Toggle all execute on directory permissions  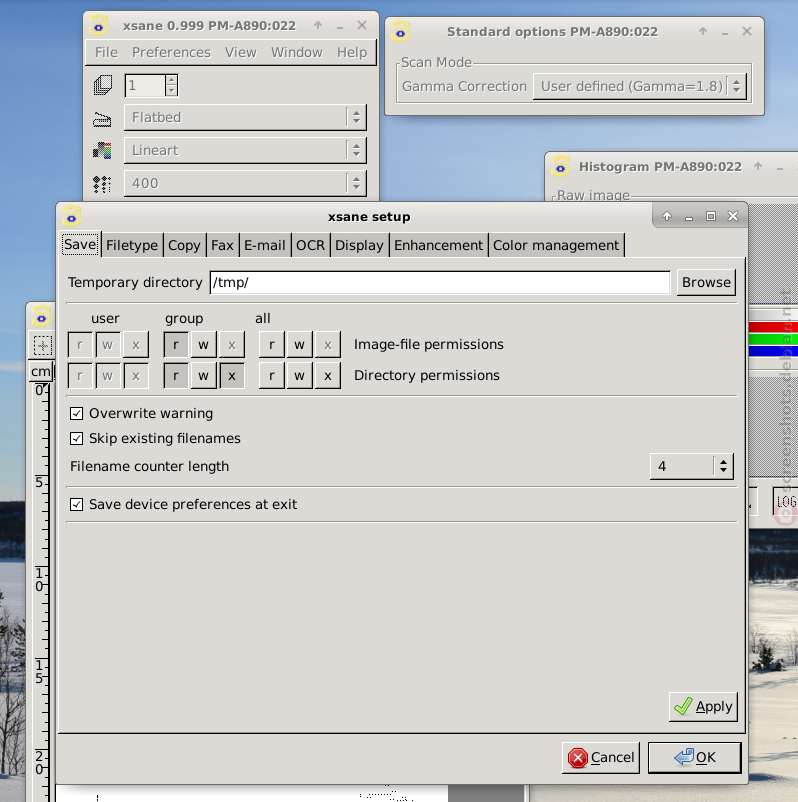point(328,376)
